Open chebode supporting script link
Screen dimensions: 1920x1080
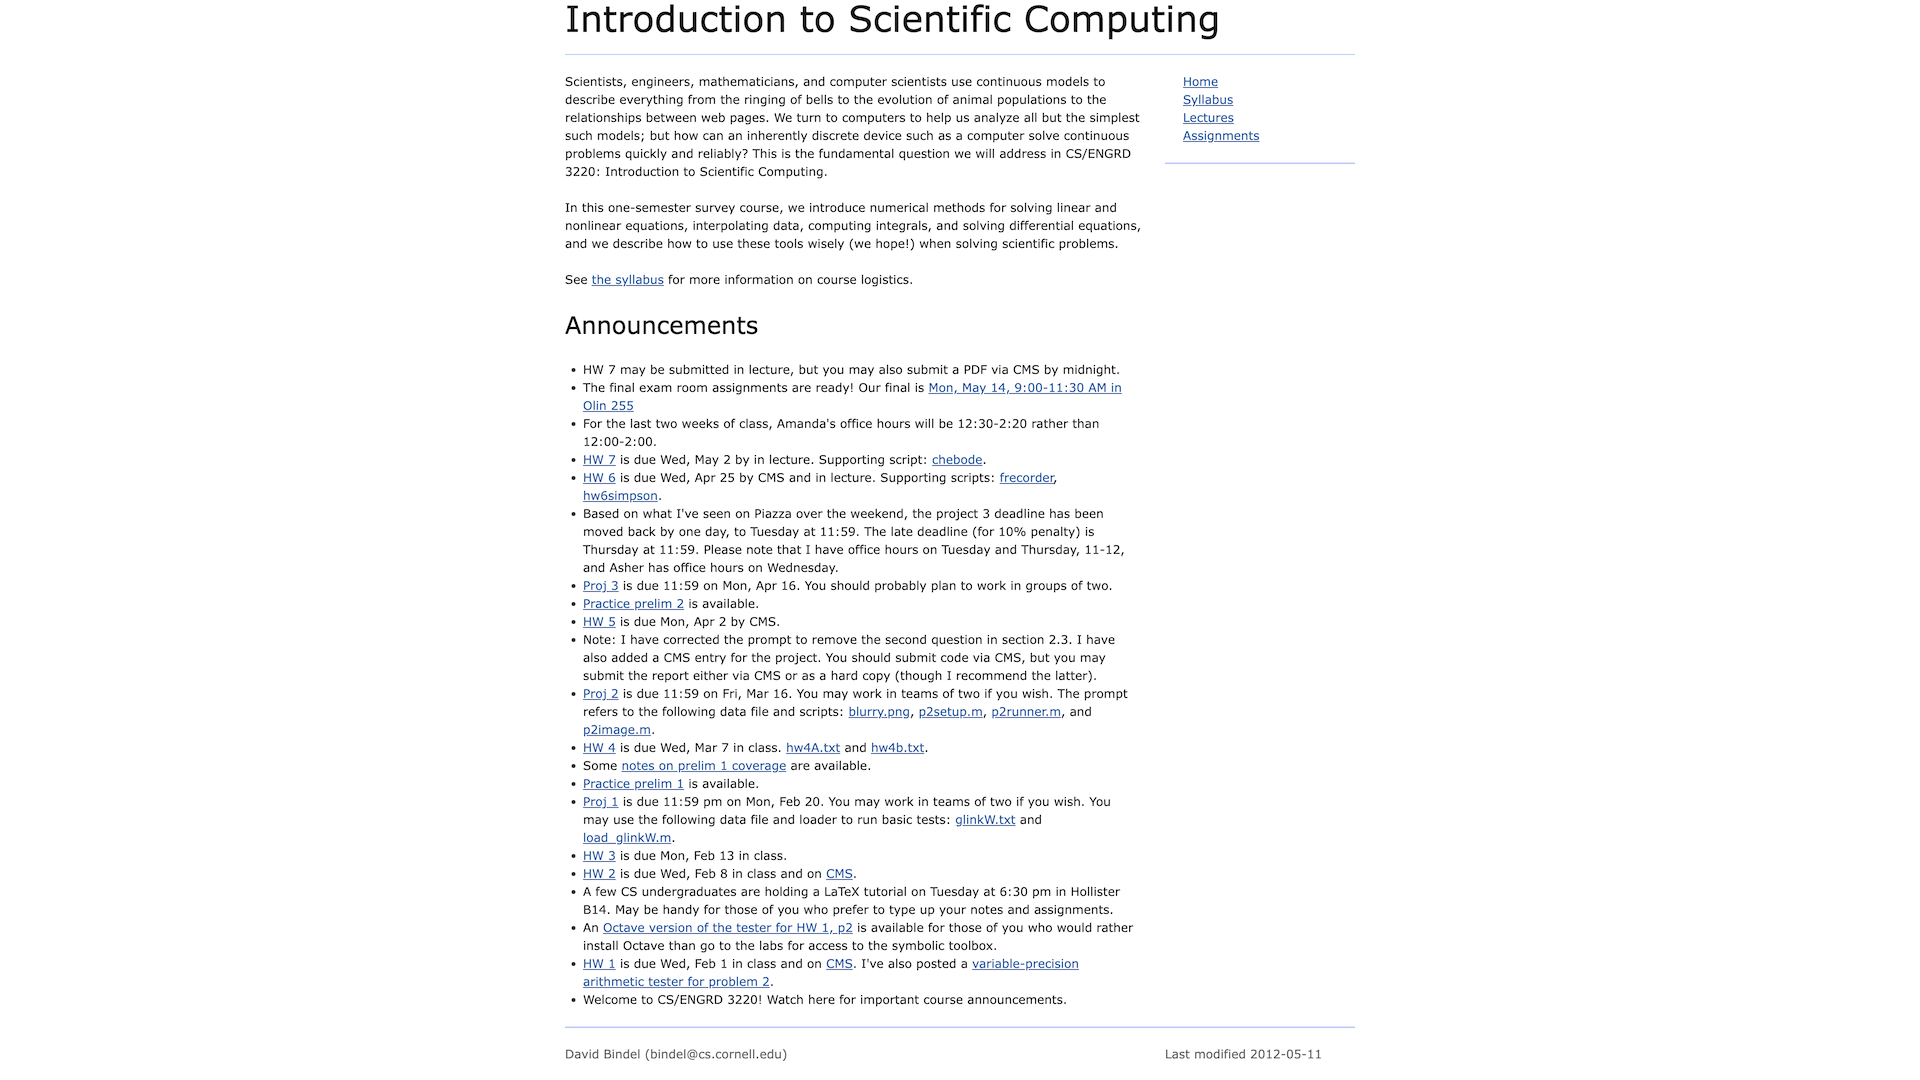pyautogui.click(x=956, y=459)
